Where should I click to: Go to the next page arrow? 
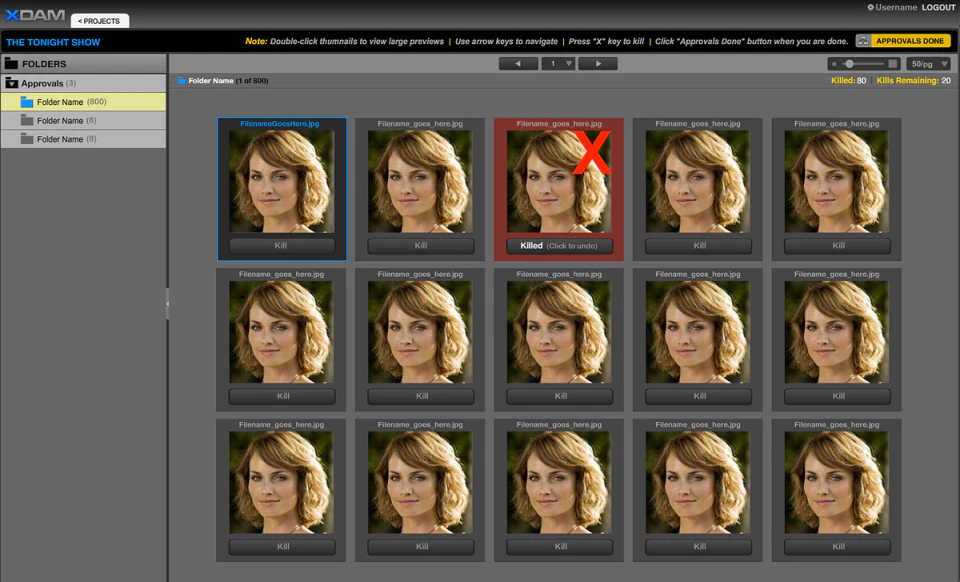(x=598, y=64)
